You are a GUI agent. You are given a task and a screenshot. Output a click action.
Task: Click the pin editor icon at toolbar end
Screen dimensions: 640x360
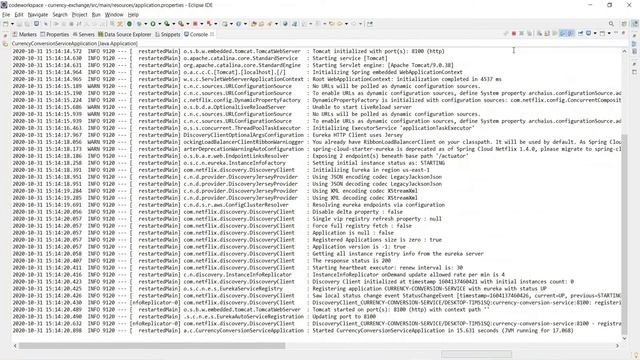[x=370, y=24]
